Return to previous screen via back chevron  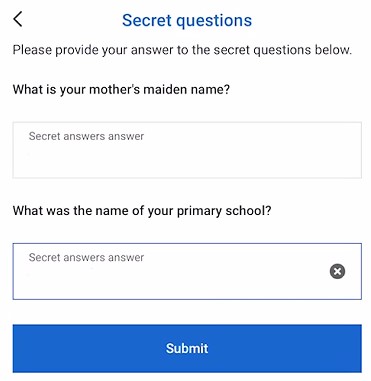(x=18, y=19)
